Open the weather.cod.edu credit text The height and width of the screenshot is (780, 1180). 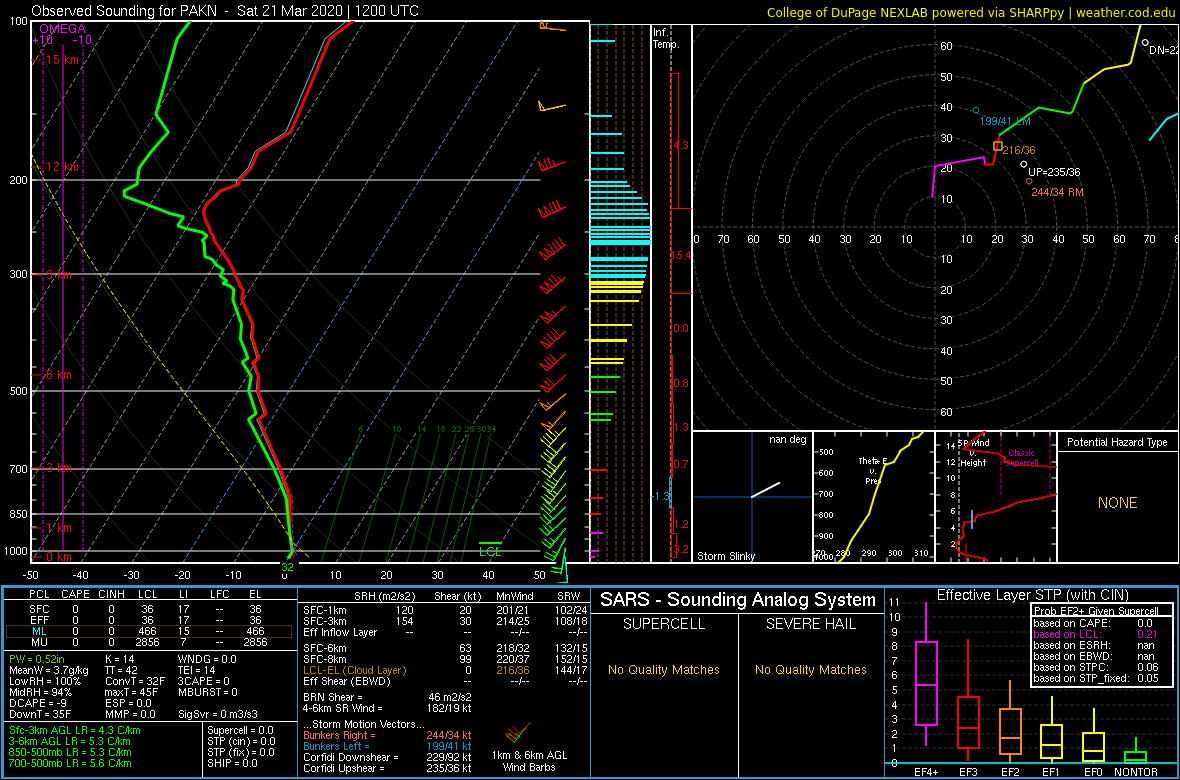click(x=971, y=12)
